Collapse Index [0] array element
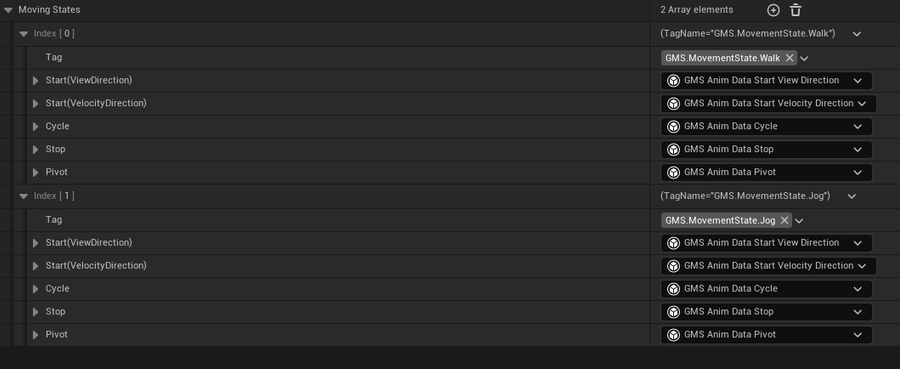The height and width of the screenshot is (369, 900). (x=24, y=34)
